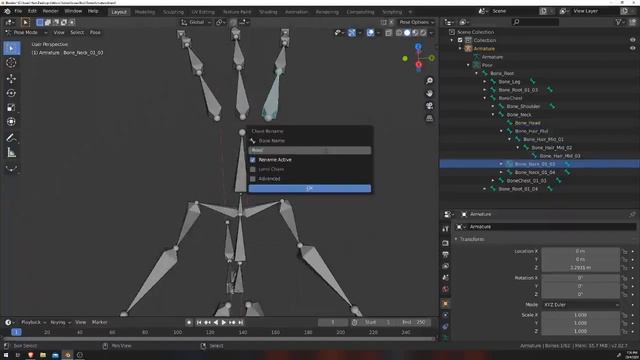The image size is (640, 360).
Task: Open the View Layer properties tab
Action: 445,266
